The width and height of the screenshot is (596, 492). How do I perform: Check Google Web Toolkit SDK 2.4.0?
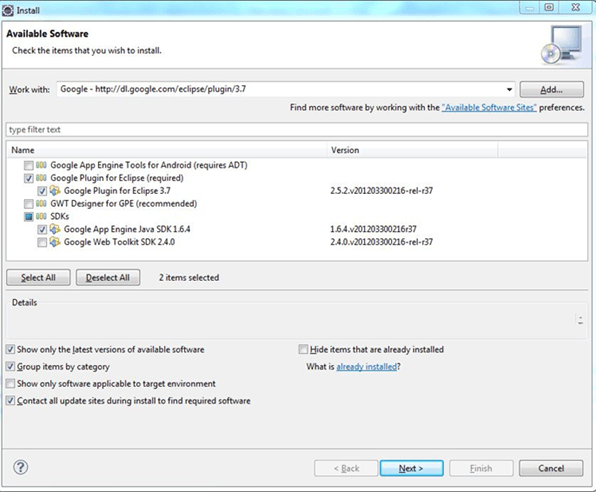(x=42, y=242)
